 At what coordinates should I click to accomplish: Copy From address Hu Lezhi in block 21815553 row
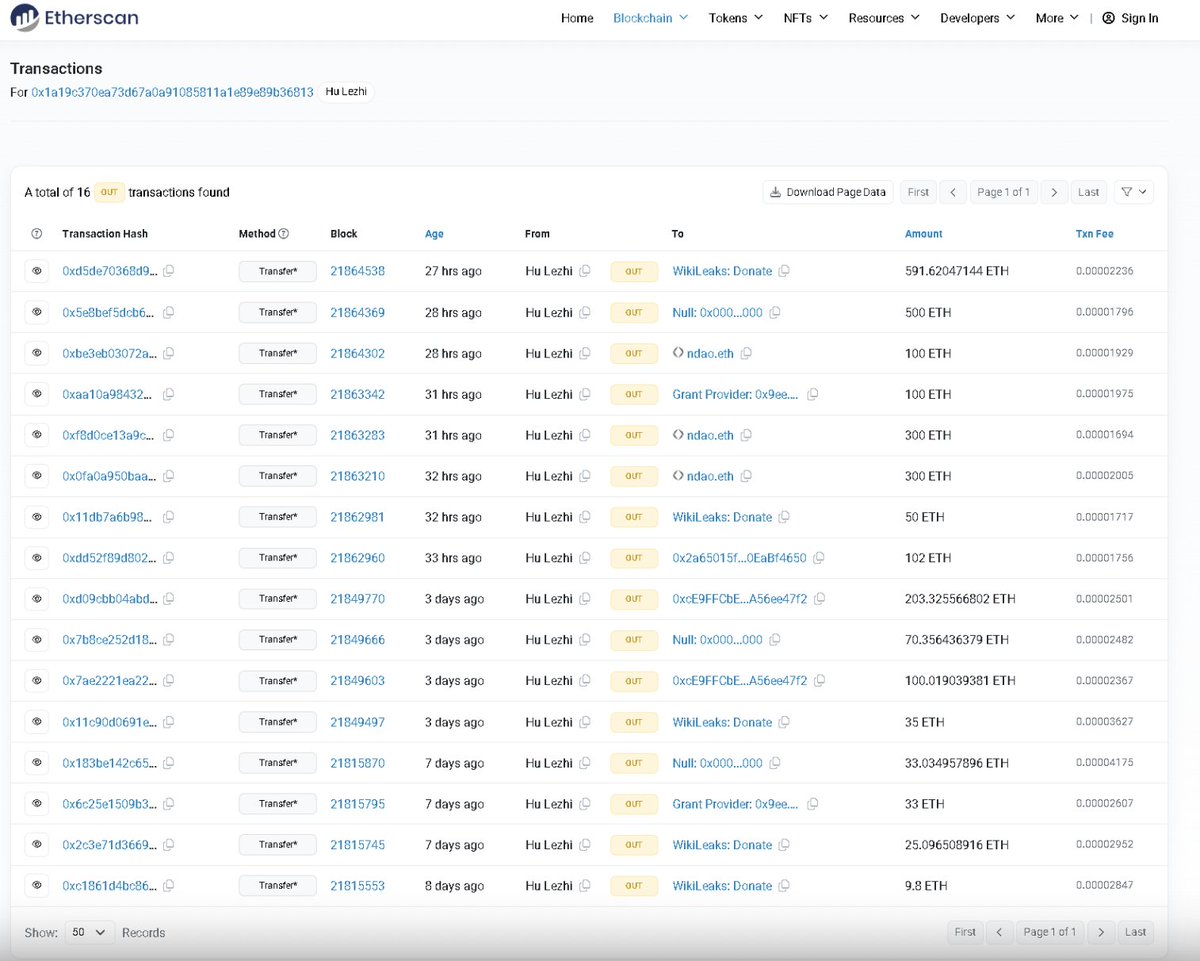585,886
